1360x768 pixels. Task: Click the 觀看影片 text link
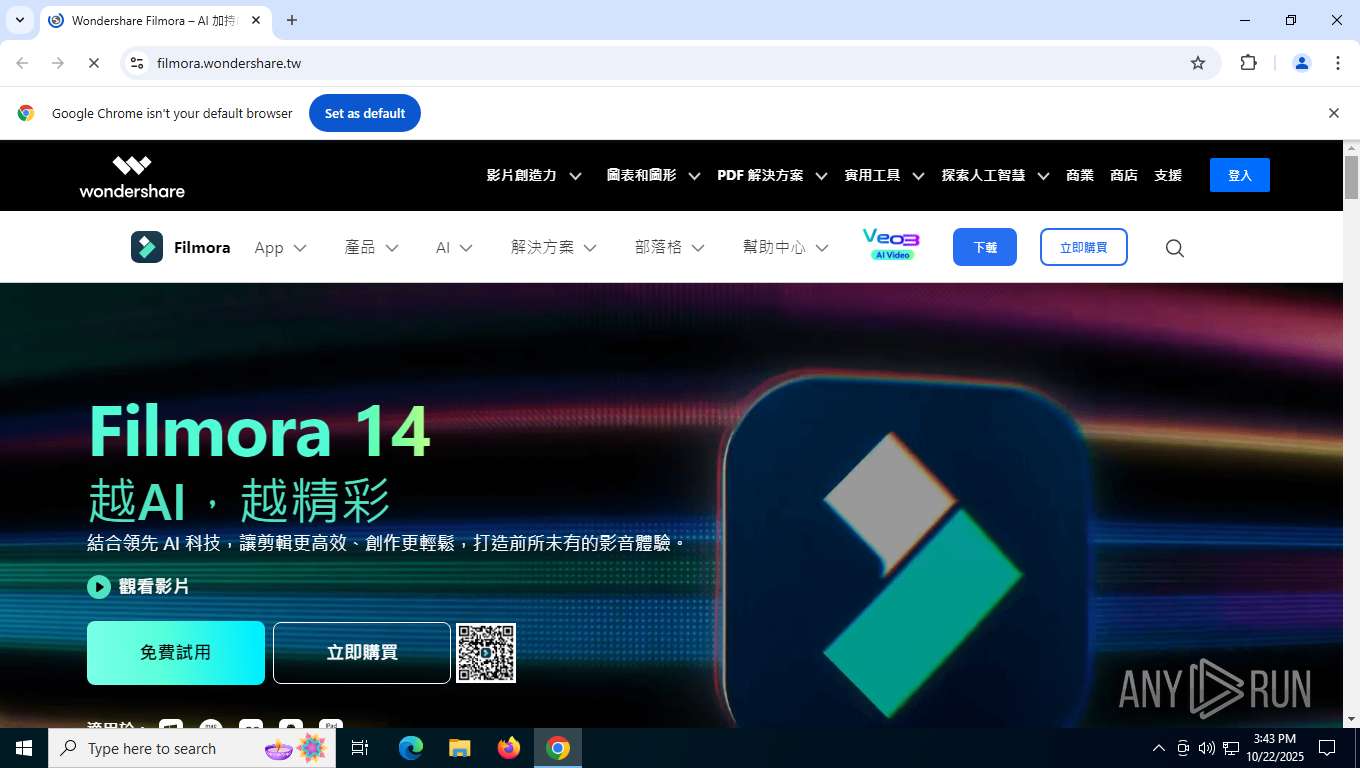click(x=154, y=587)
